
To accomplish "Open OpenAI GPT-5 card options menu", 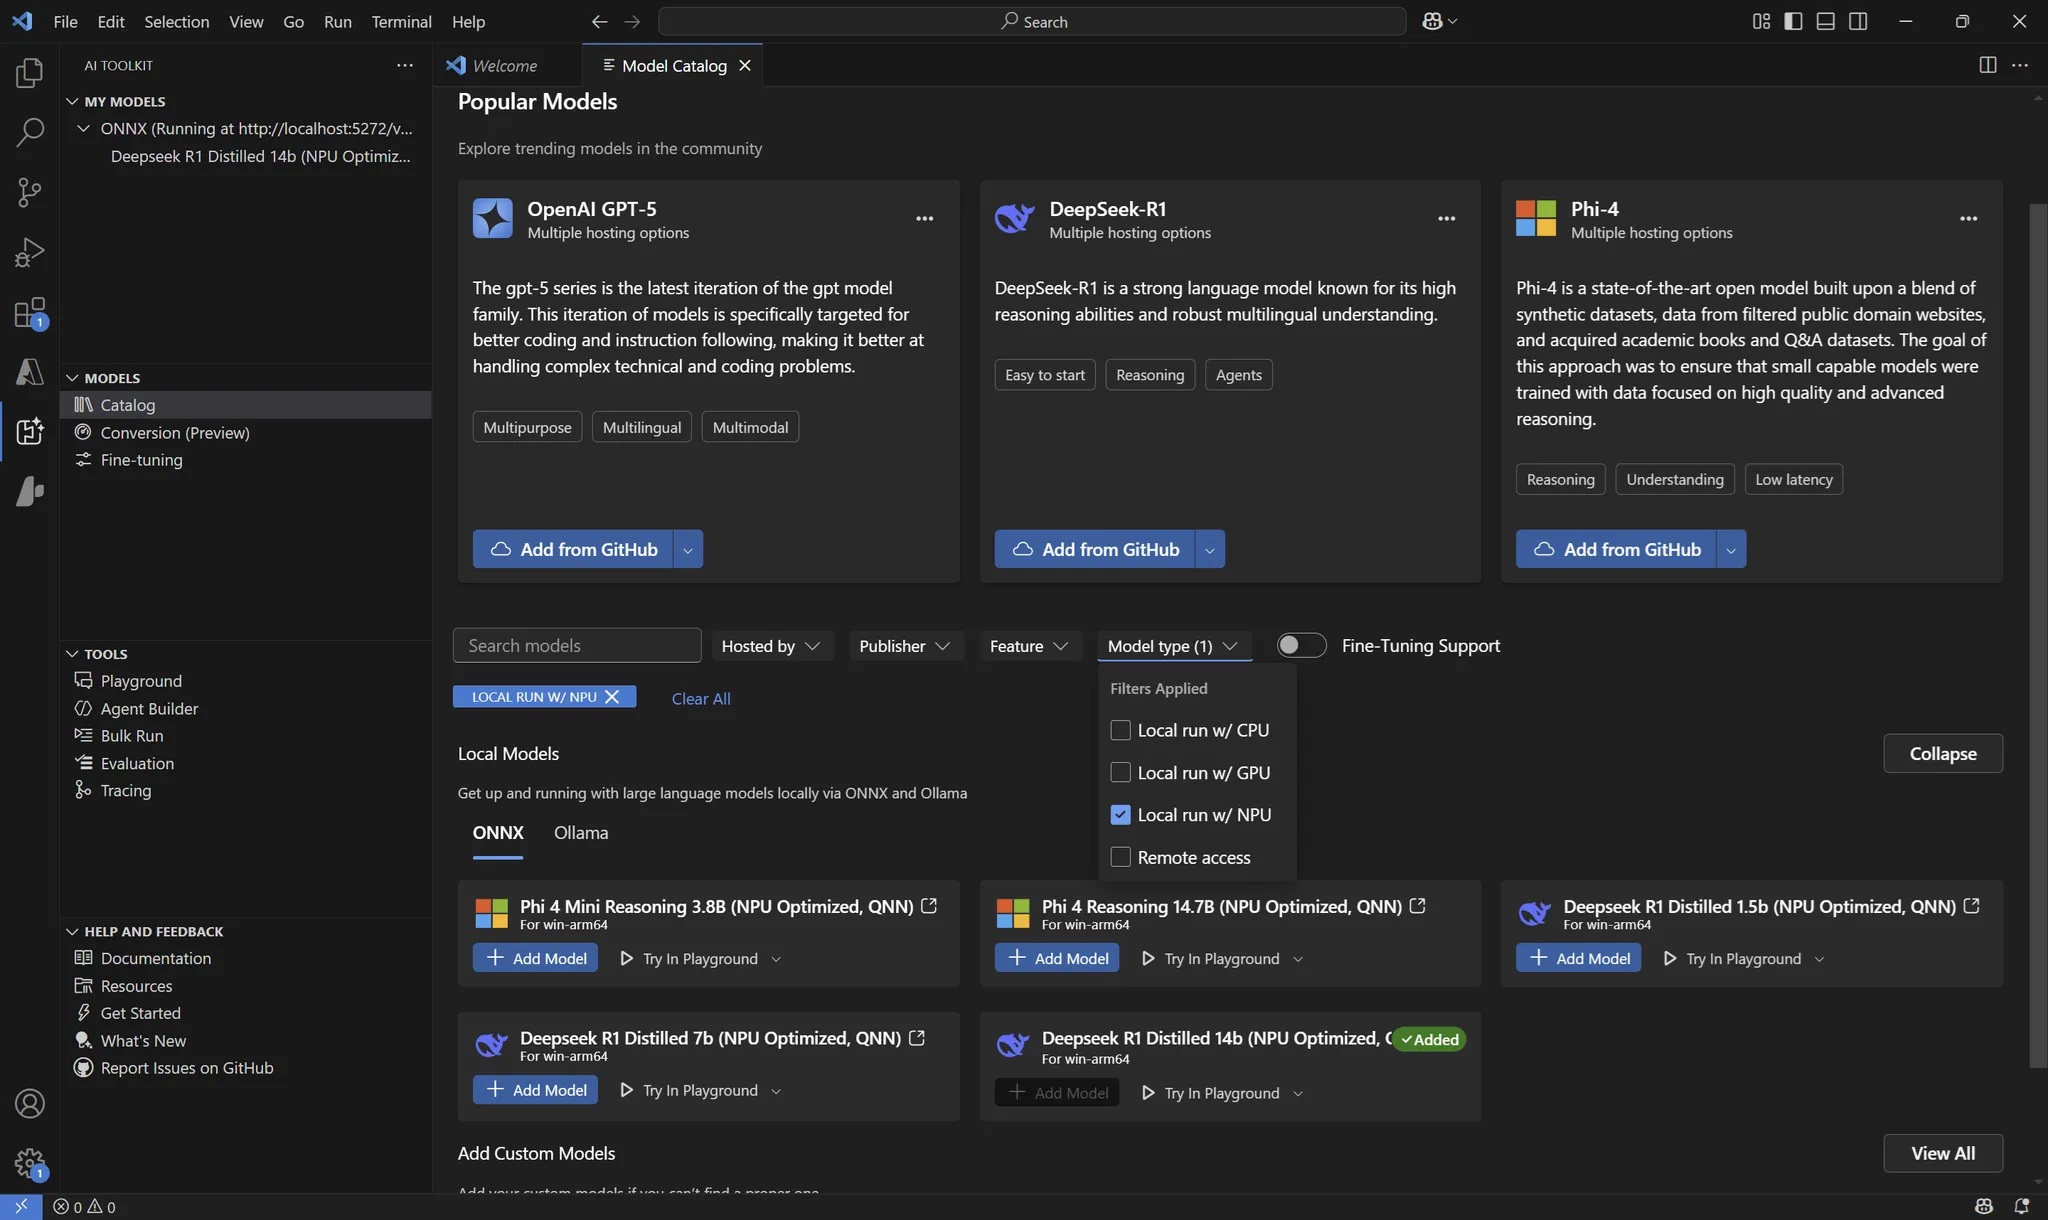I will pyautogui.click(x=924, y=218).
